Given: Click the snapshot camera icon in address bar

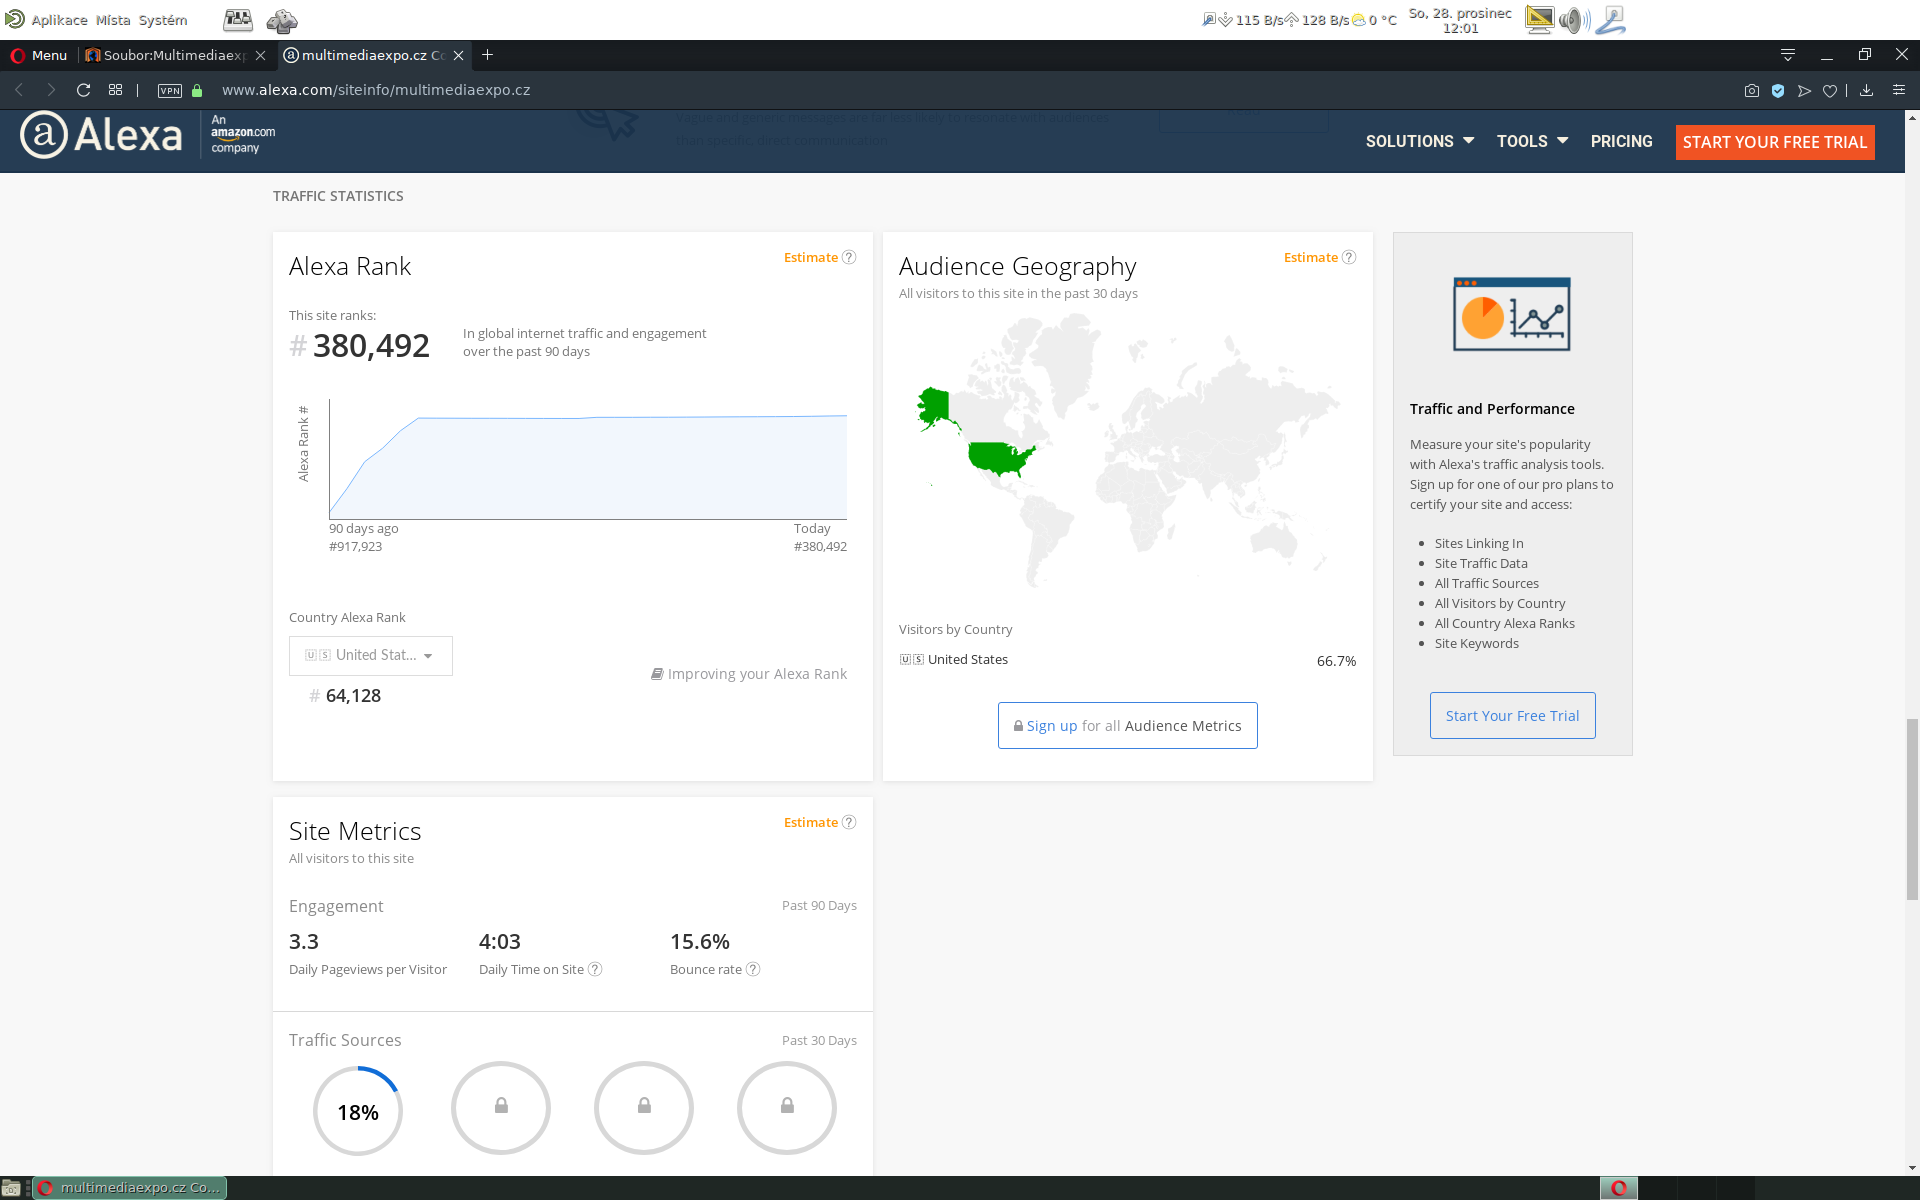Looking at the screenshot, I should click(1752, 90).
